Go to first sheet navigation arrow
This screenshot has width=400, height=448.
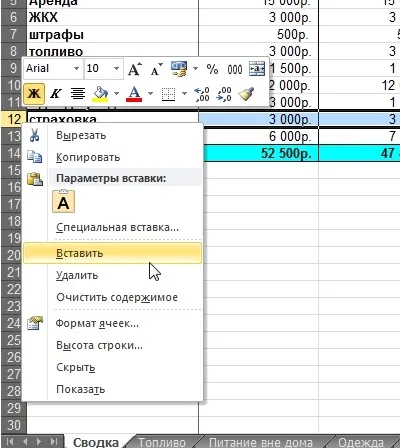tap(10, 442)
